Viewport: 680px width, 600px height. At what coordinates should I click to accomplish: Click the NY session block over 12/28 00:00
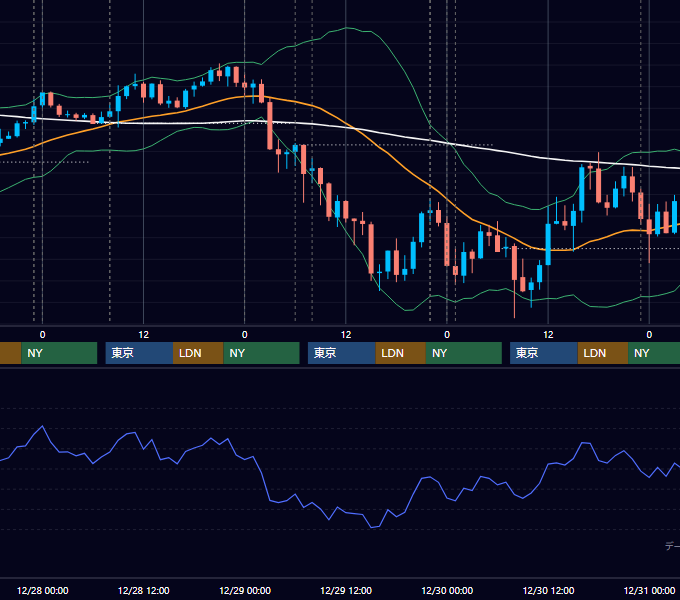tap(59, 353)
